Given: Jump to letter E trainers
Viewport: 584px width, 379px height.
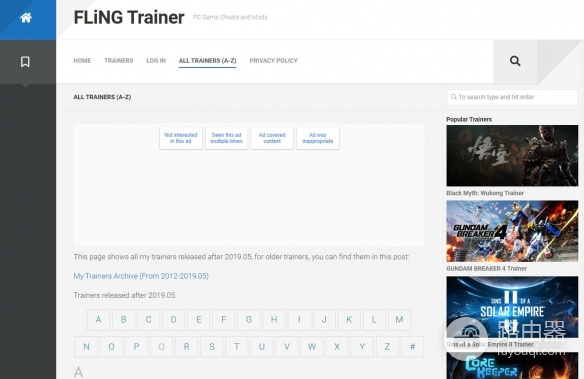Looking at the screenshot, I should coord(199,319).
